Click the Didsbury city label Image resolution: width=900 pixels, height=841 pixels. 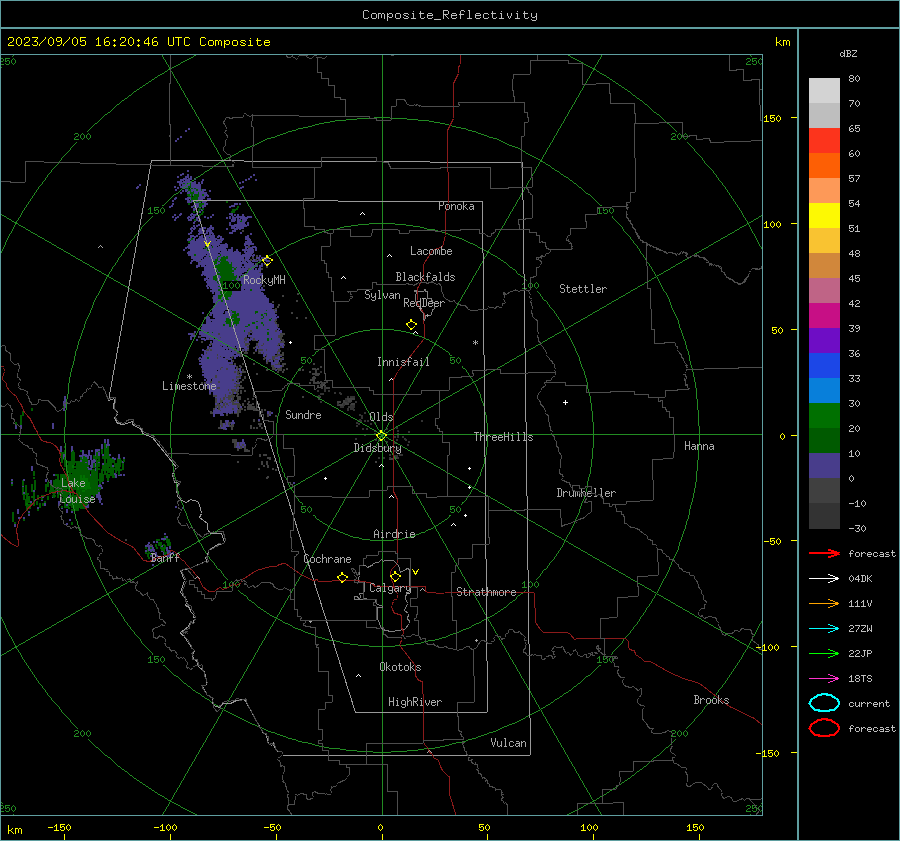click(x=377, y=448)
